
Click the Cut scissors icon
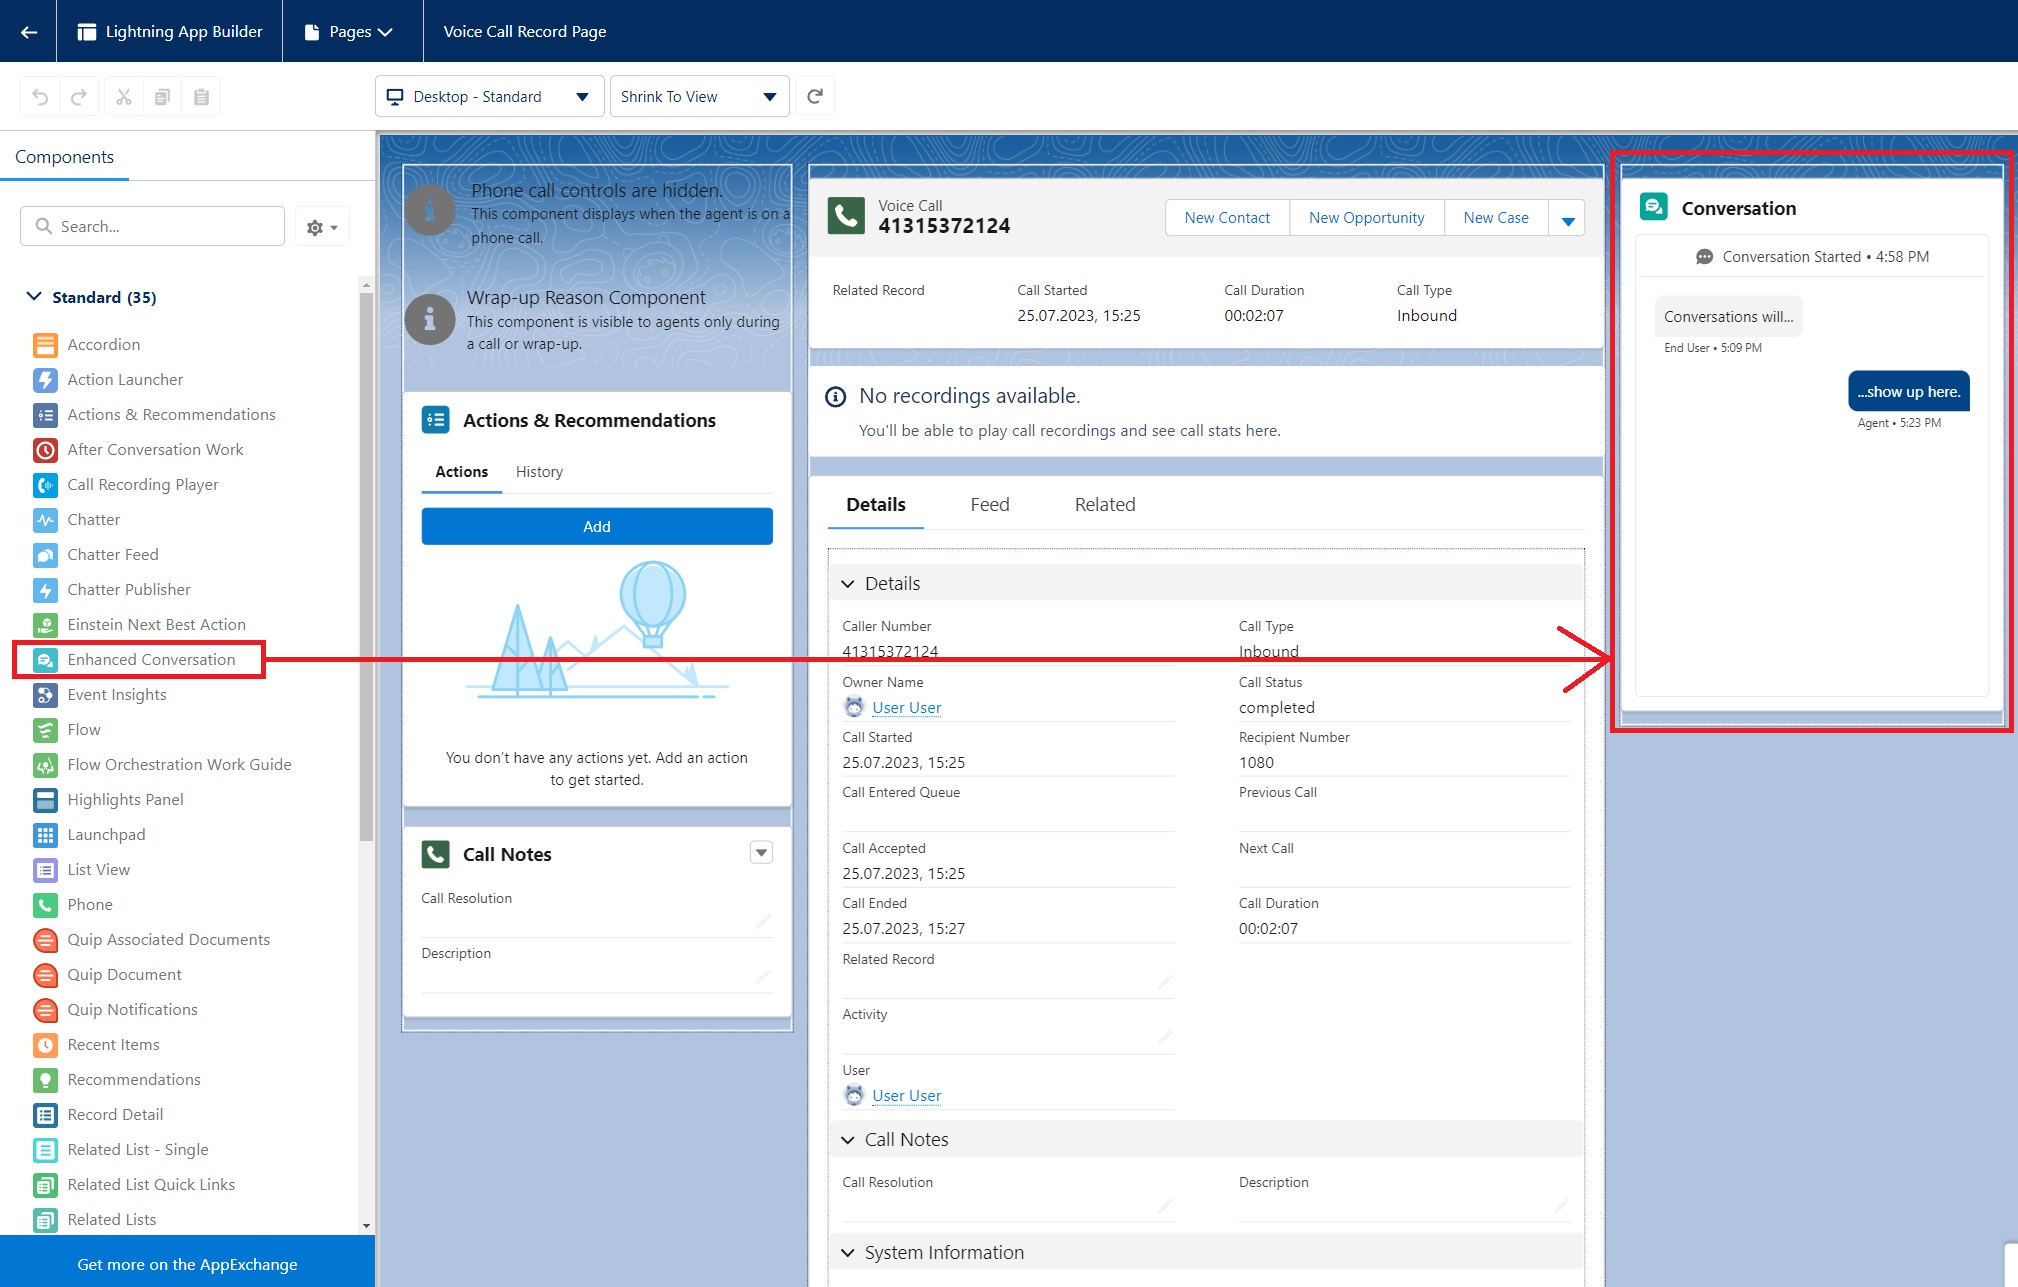tap(124, 97)
